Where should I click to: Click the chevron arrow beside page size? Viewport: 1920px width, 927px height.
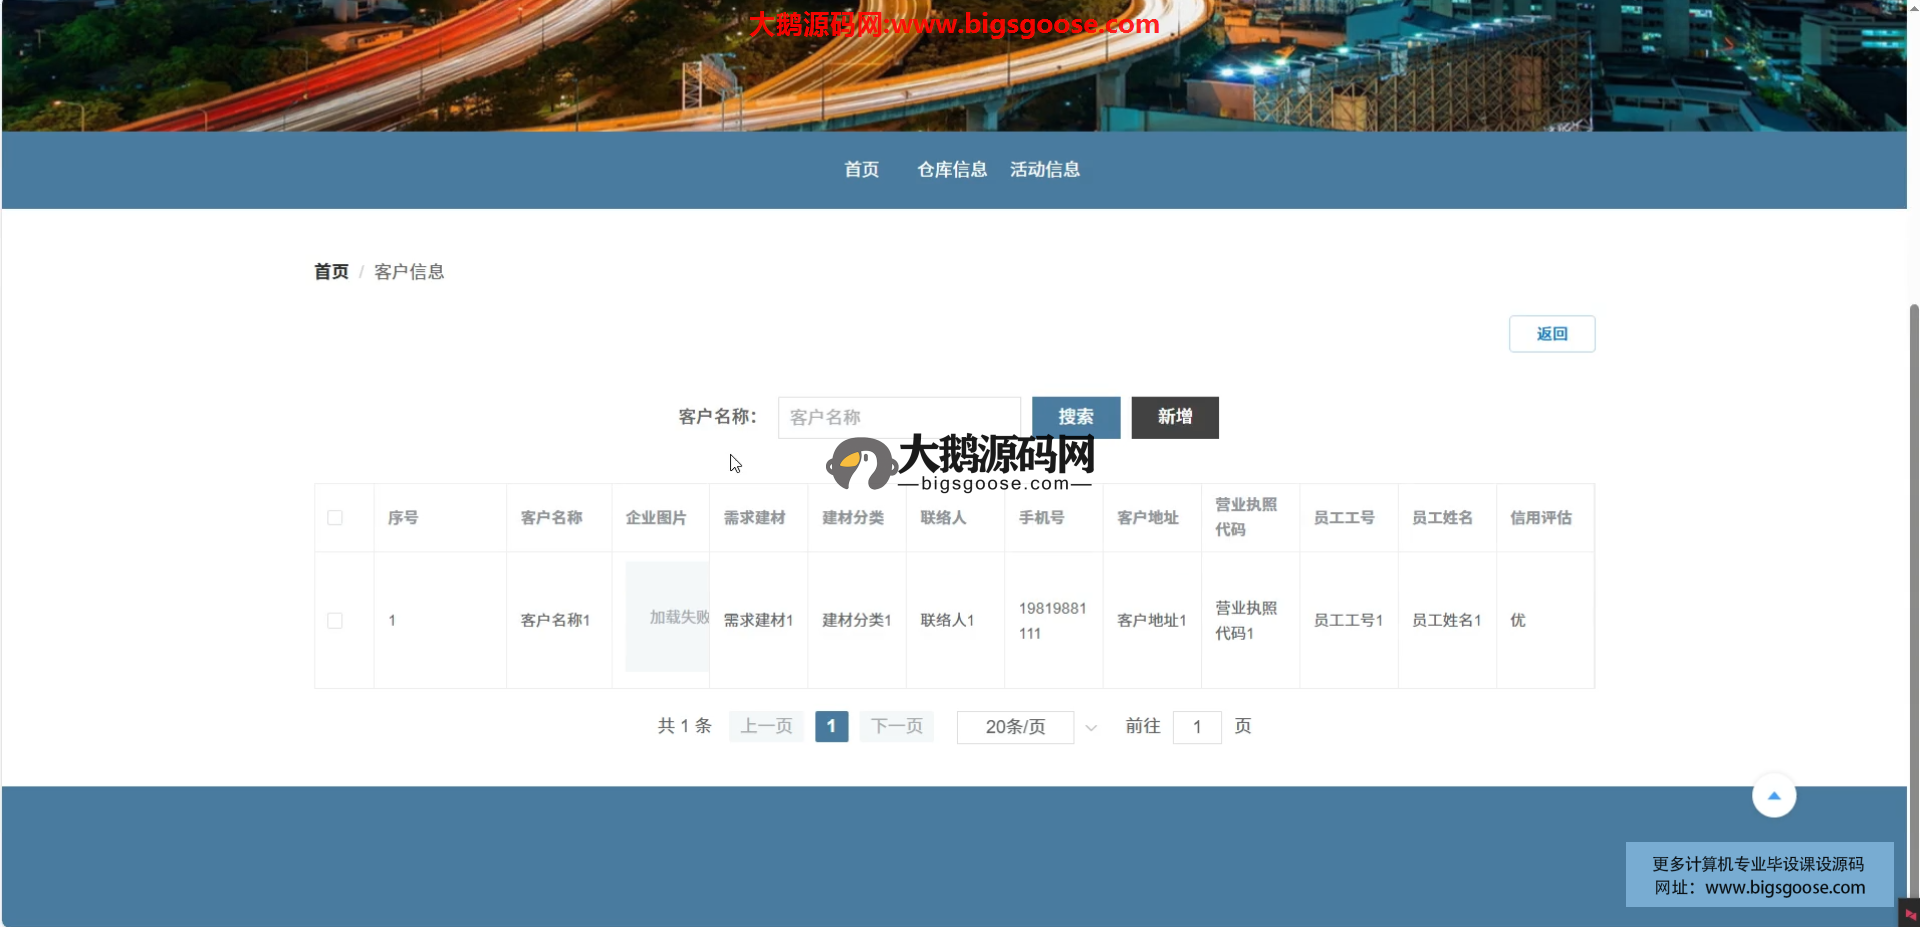pos(1091,728)
